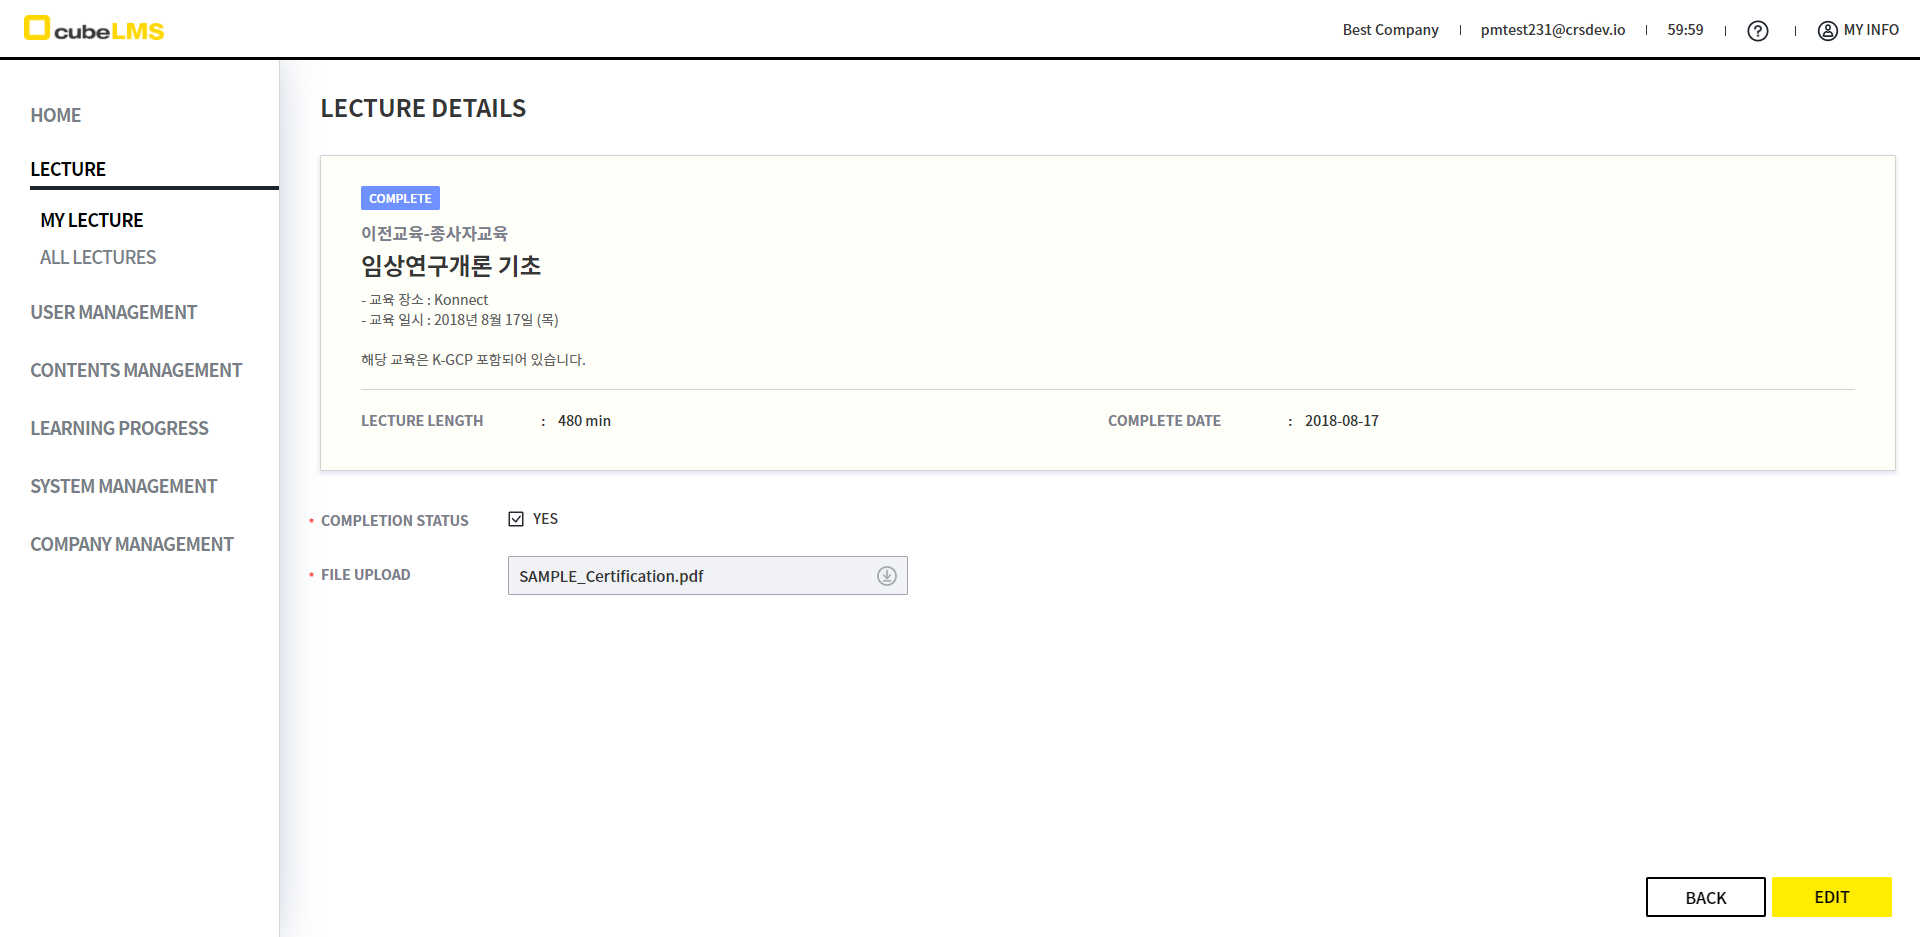The width and height of the screenshot is (1920, 937).
Task: Click the download icon for SAMPLE_Certification.pdf
Action: (886, 576)
